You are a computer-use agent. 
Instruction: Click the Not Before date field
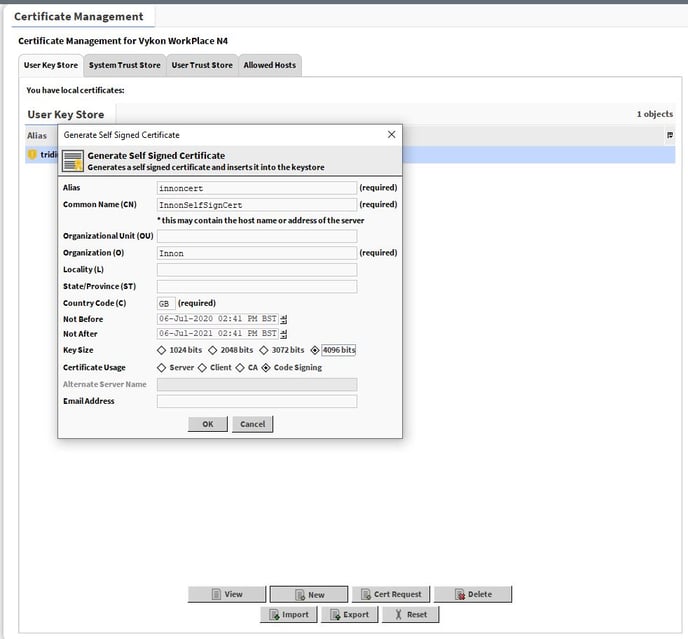point(218,319)
